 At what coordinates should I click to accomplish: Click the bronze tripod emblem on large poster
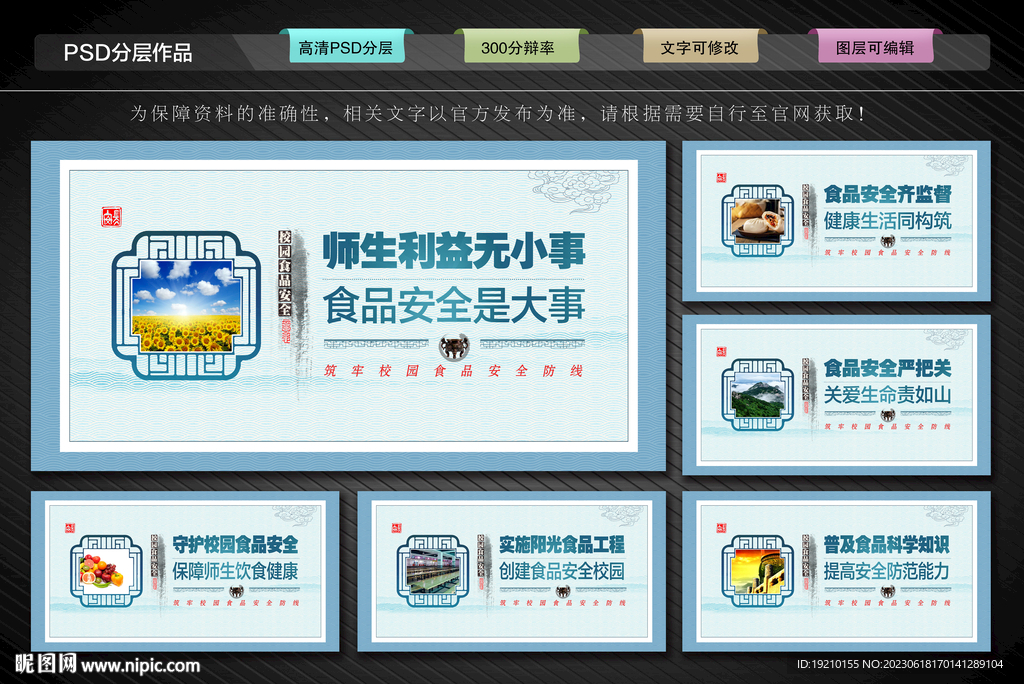(454, 346)
